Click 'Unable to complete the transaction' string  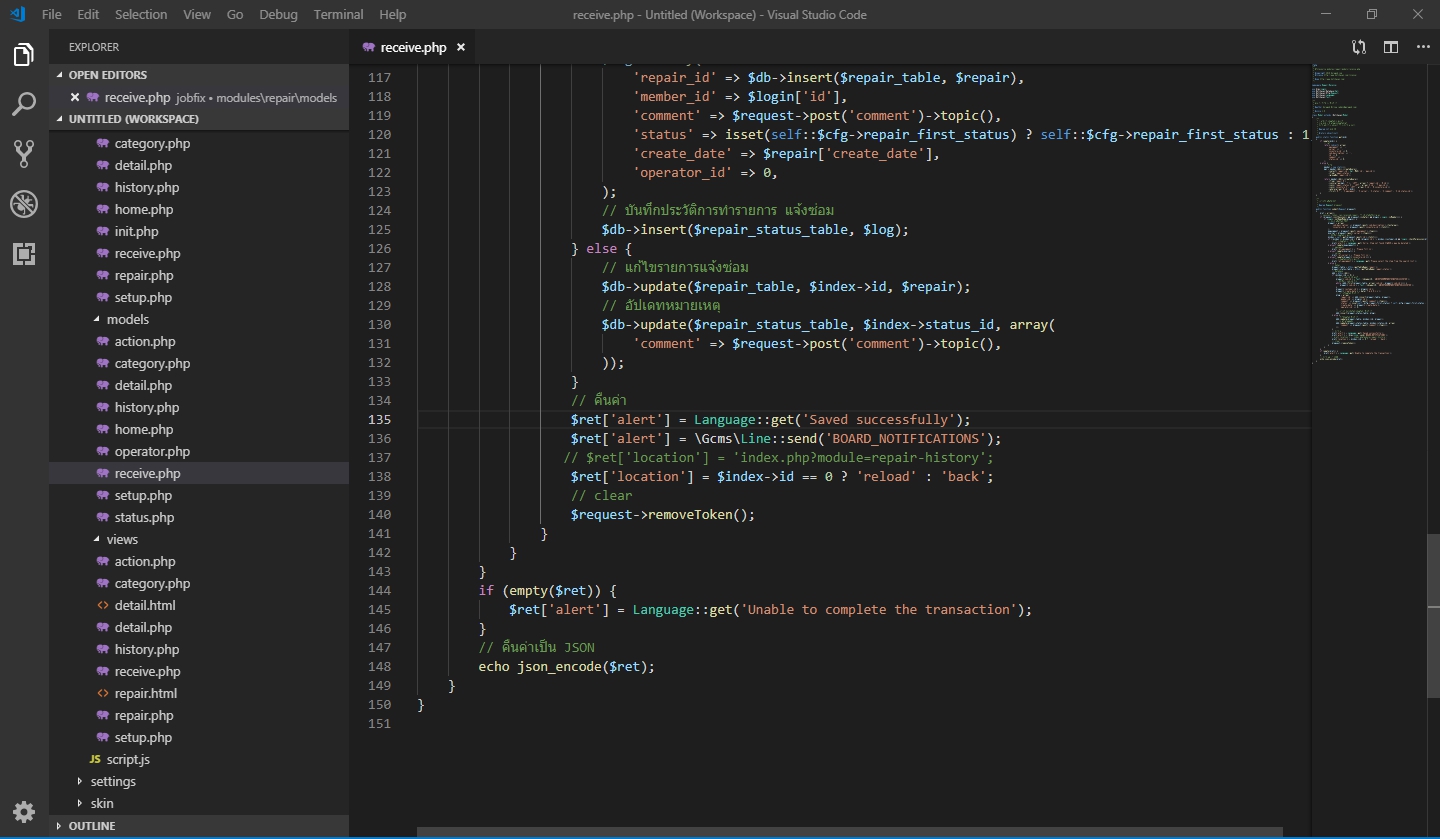(x=882, y=609)
